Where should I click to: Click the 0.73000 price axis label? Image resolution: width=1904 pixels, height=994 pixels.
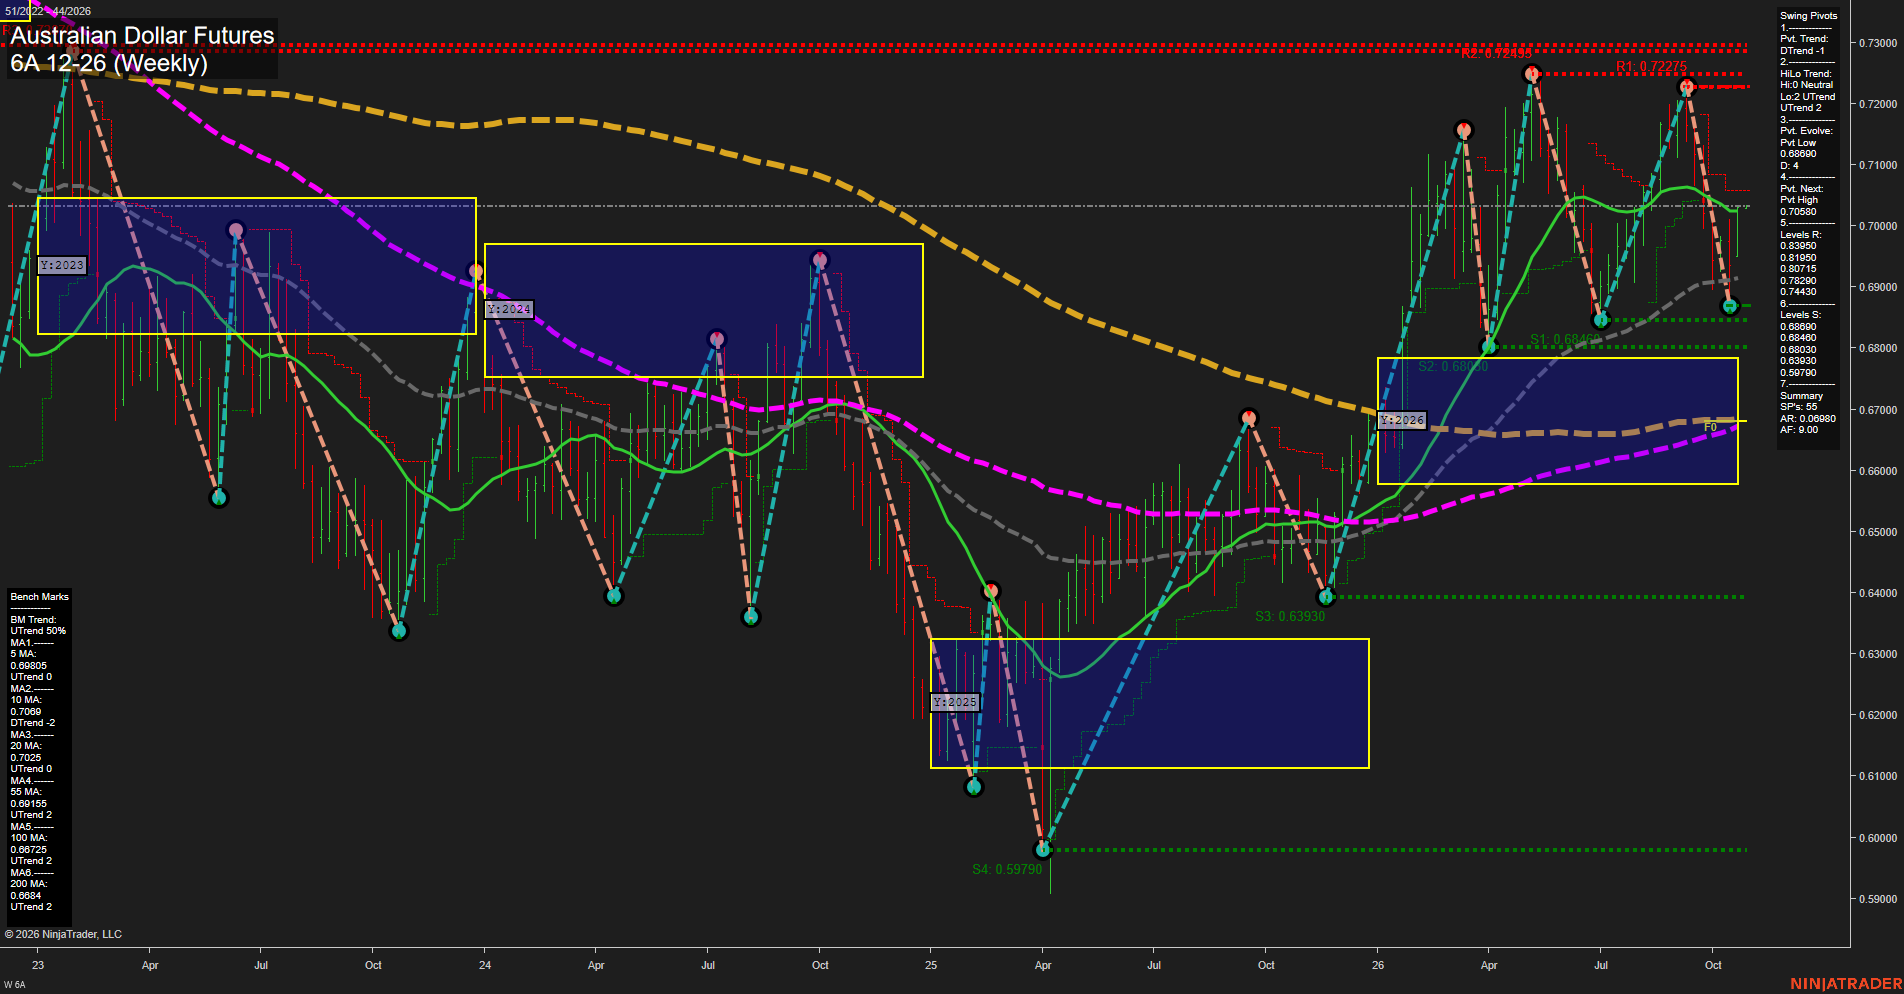coord(1877,43)
